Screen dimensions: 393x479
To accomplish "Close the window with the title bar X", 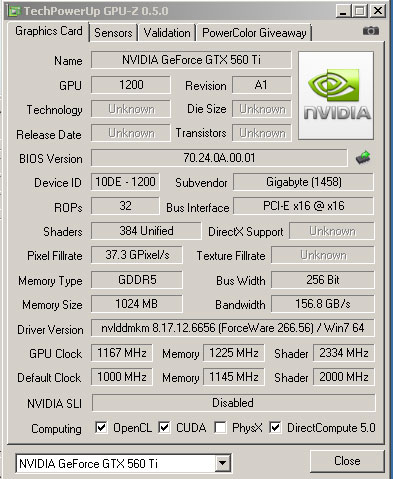I will 378,11.
